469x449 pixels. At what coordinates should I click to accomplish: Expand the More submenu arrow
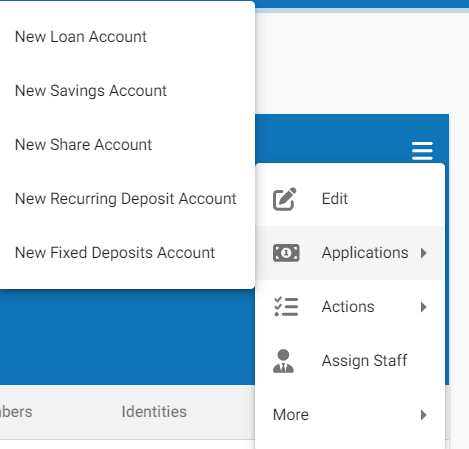pos(423,415)
